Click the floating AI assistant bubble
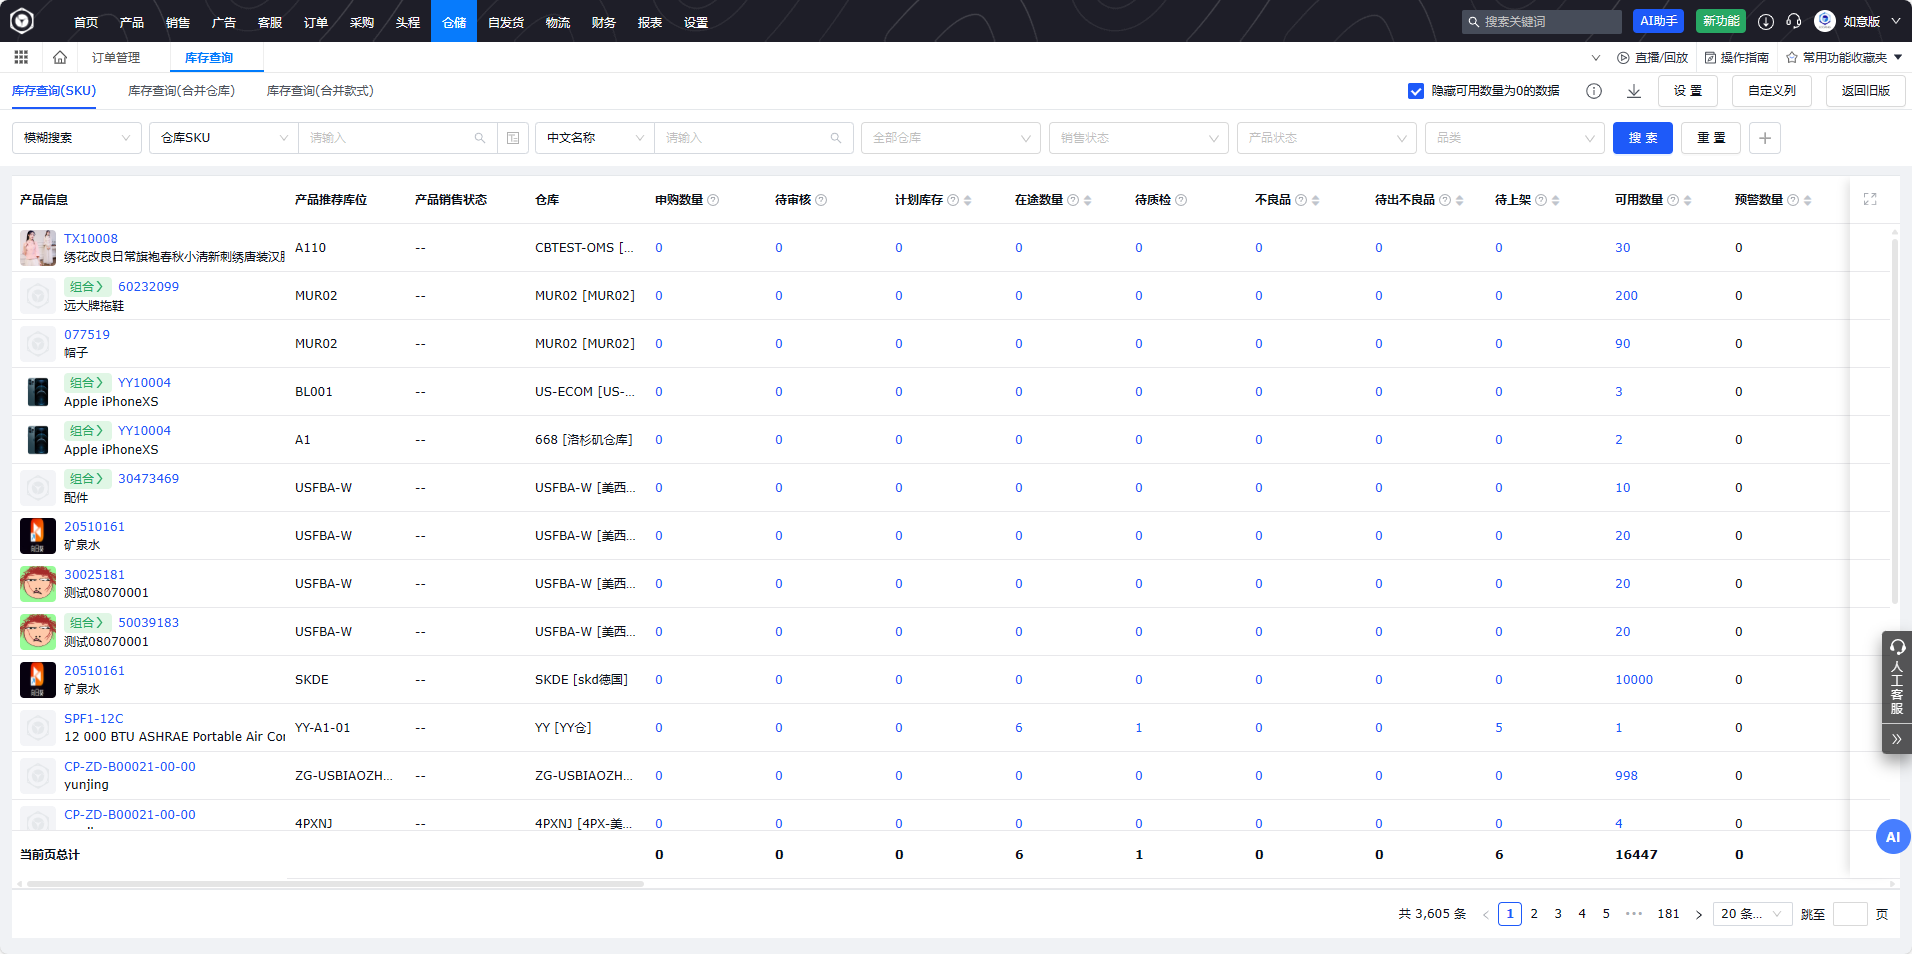1912x954 pixels. [x=1892, y=837]
